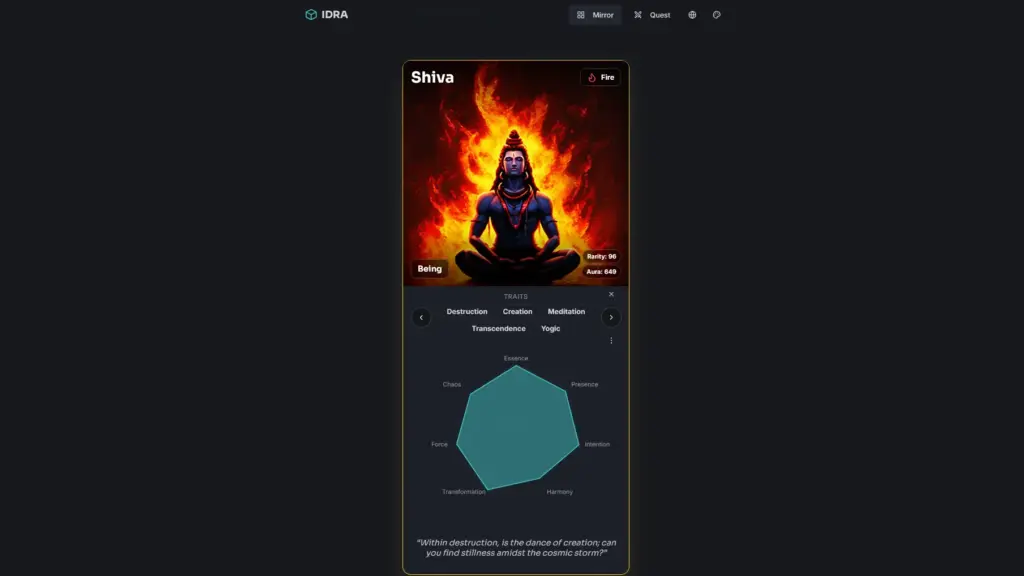Close the Traits panel with X
This screenshot has height=576, width=1024.
(x=611, y=295)
